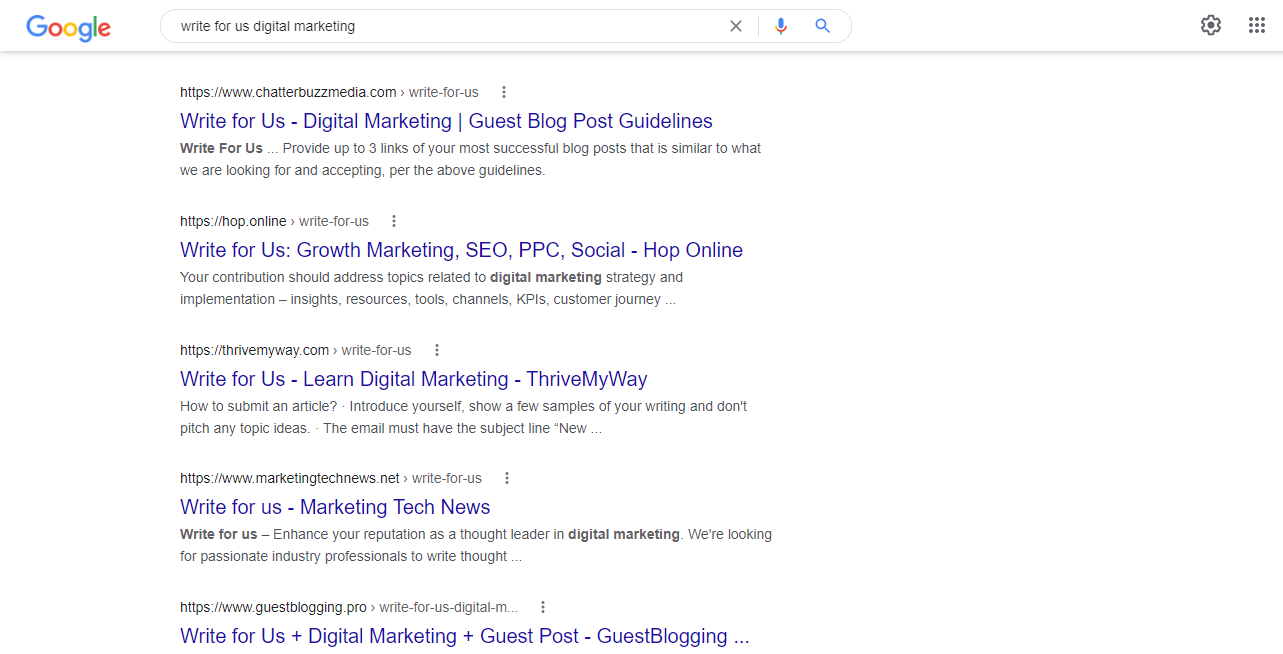Submit search with magnifying glass icon
The width and height of the screenshot is (1283, 654).
pyautogui.click(x=822, y=26)
